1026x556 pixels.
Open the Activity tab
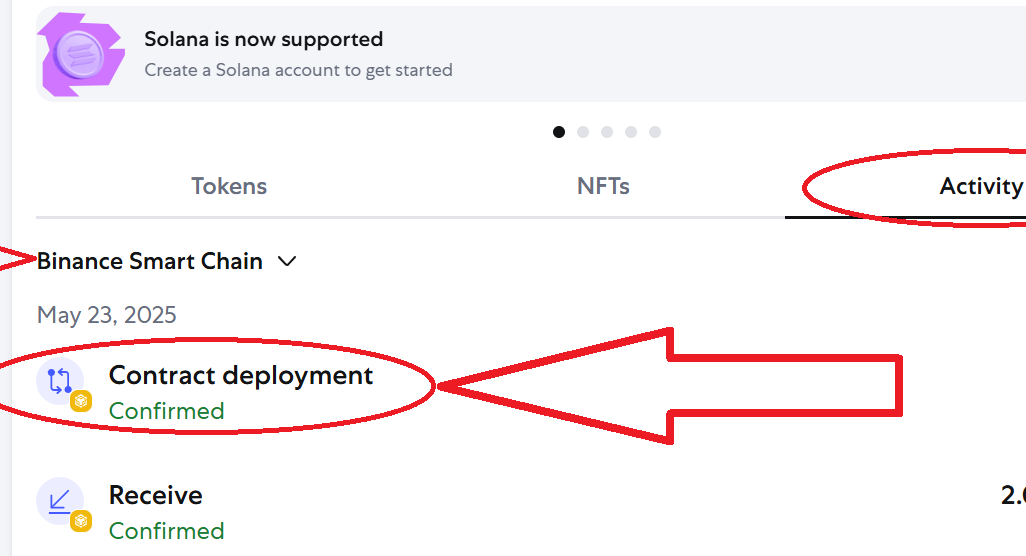click(982, 186)
